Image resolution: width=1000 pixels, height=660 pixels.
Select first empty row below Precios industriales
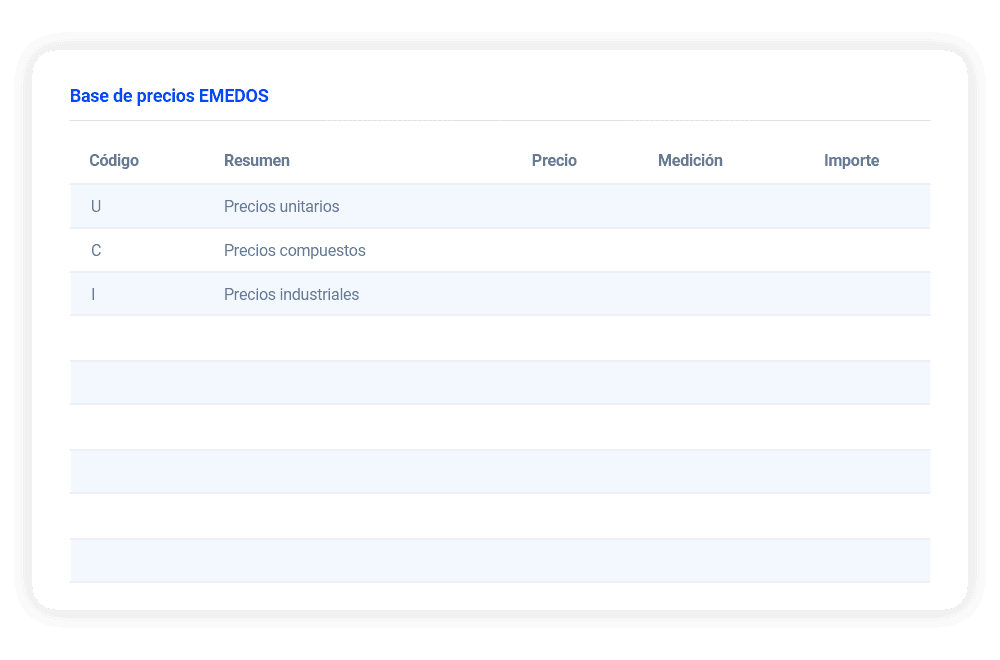click(x=500, y=338)
